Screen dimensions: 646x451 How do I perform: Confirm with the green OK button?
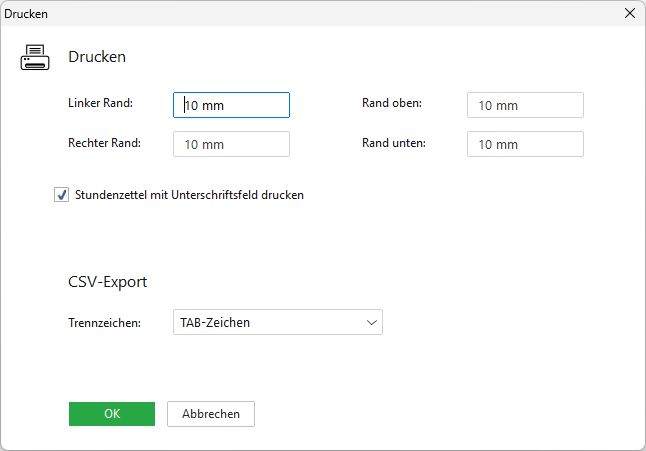(x=112, y=414)
